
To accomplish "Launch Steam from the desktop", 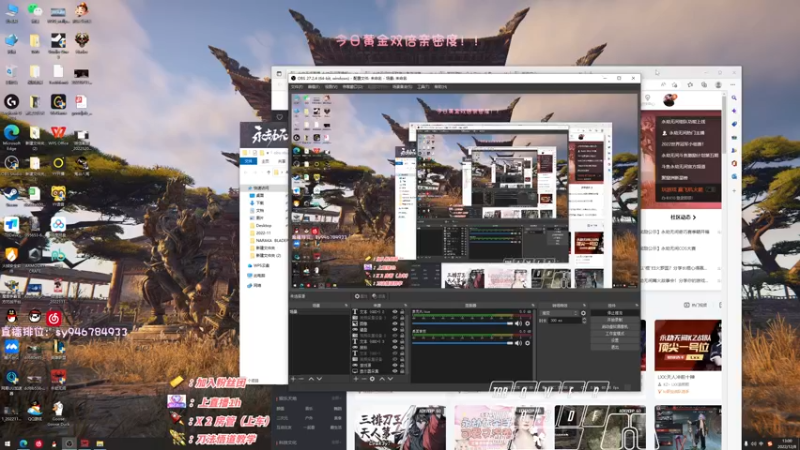I will (11, 195).
